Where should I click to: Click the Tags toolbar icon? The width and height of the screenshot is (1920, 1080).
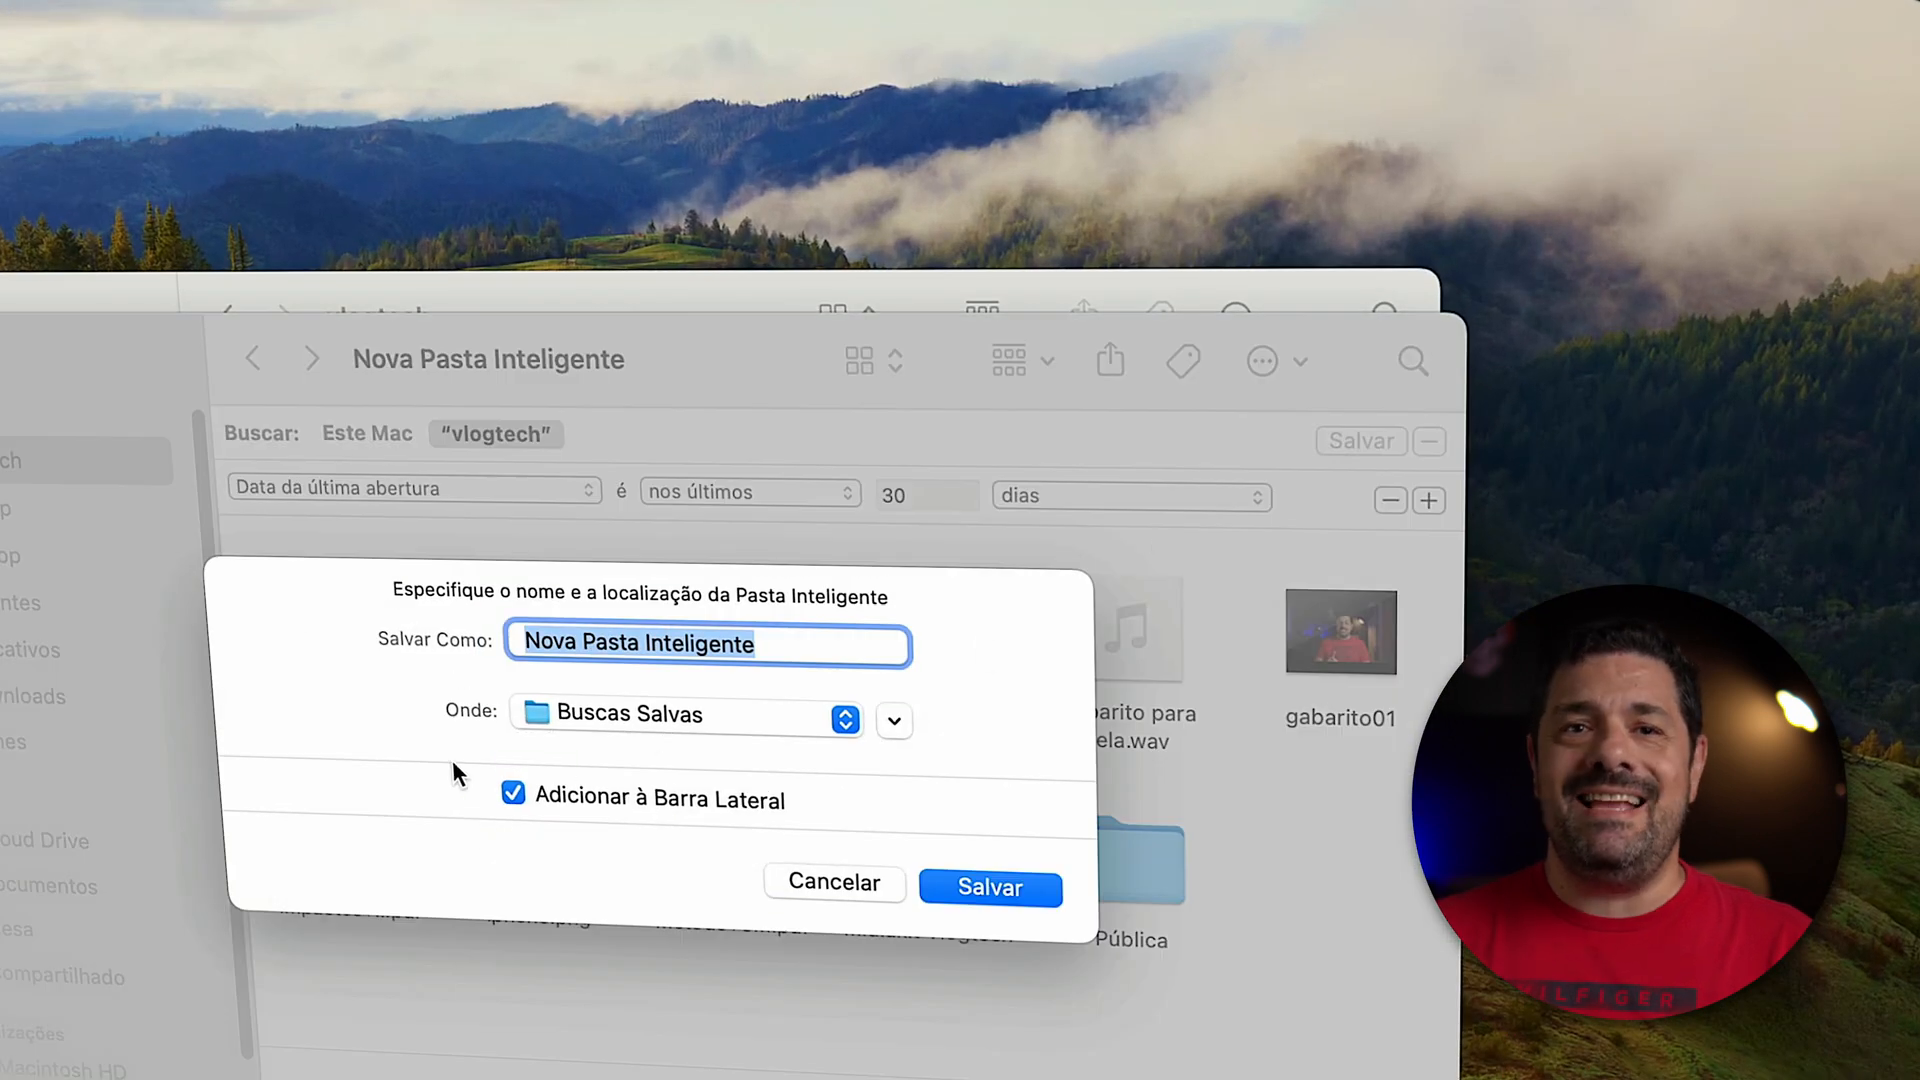point(1183,361)
